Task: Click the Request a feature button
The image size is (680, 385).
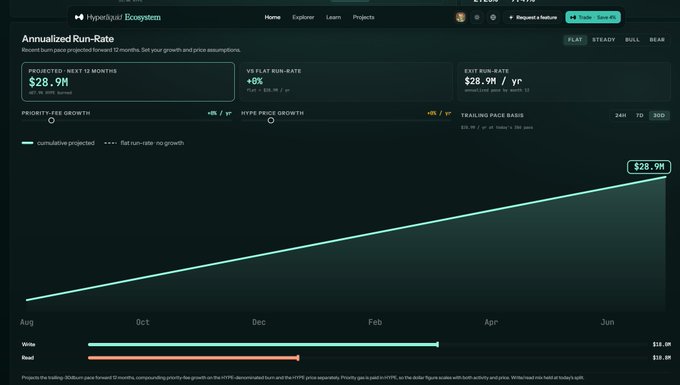Action: click(533, 17)
